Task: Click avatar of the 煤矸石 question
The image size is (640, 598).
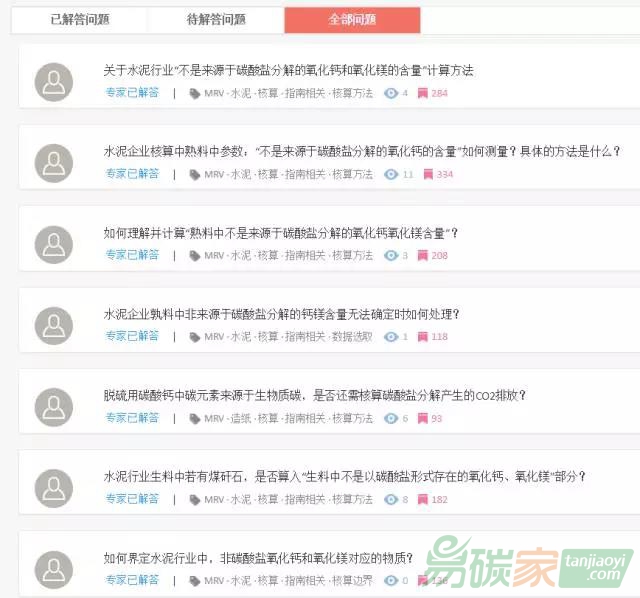Action: point(54,488)
